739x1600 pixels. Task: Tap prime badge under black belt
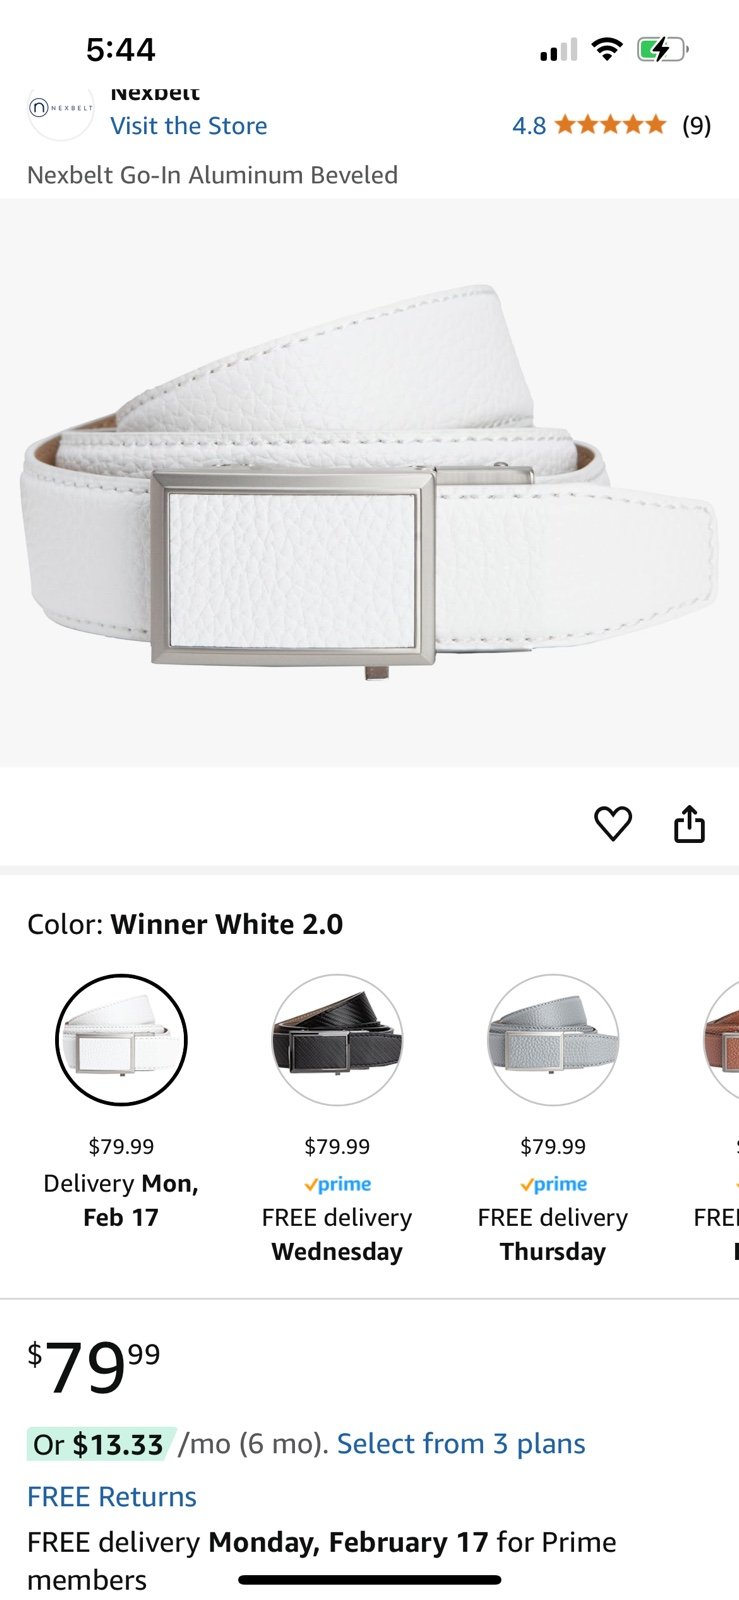[x=337, y=1184]
